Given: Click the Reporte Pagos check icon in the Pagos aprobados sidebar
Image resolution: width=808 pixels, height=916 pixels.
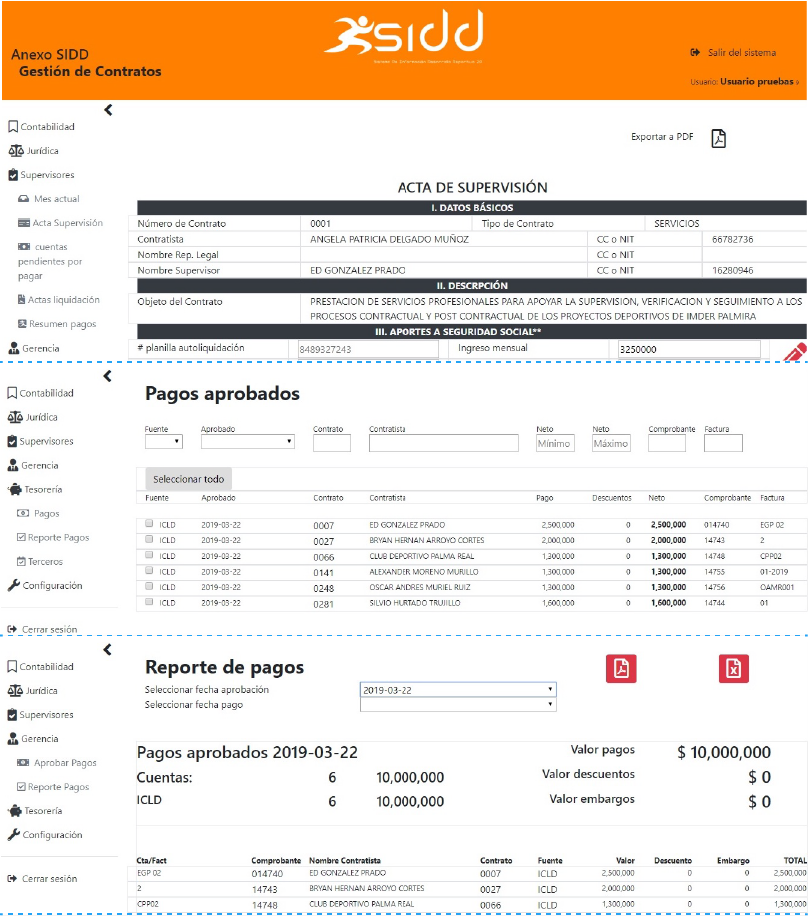Looking at the screenshot, I should 21,537.
